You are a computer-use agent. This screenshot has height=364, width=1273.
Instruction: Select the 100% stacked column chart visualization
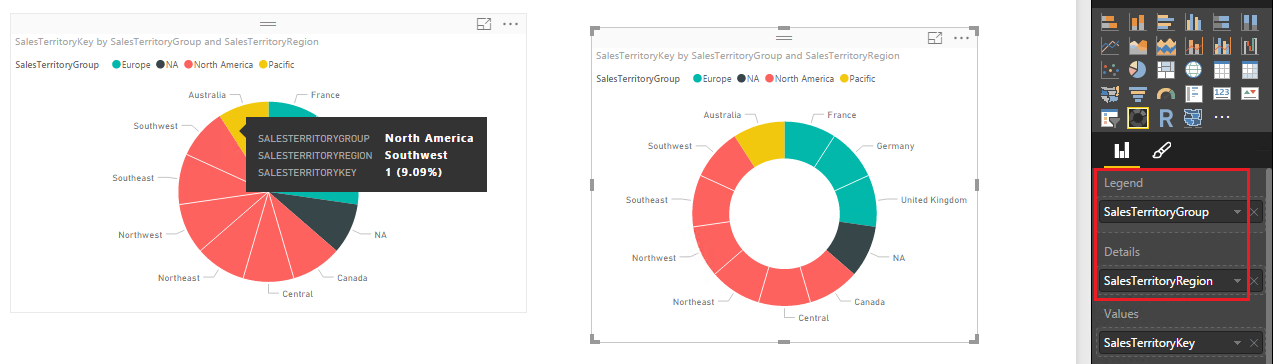[x=1249, y=21]
